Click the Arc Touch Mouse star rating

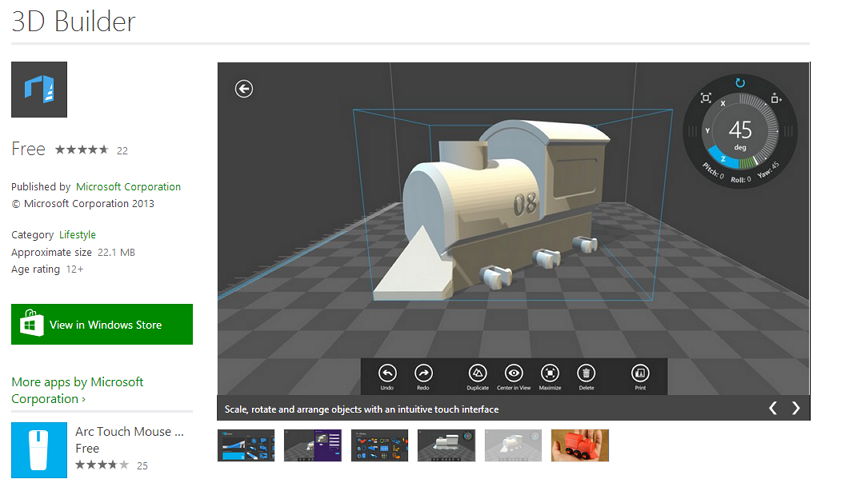click(x=102, y=465)
